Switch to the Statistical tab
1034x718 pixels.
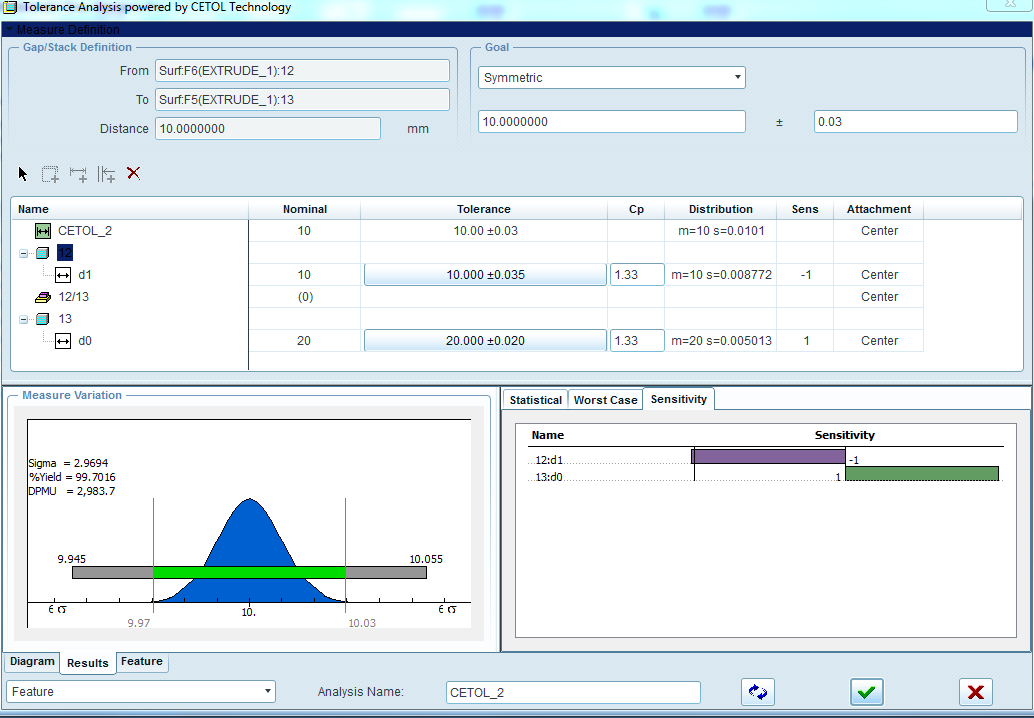click(x=535, y=400)
